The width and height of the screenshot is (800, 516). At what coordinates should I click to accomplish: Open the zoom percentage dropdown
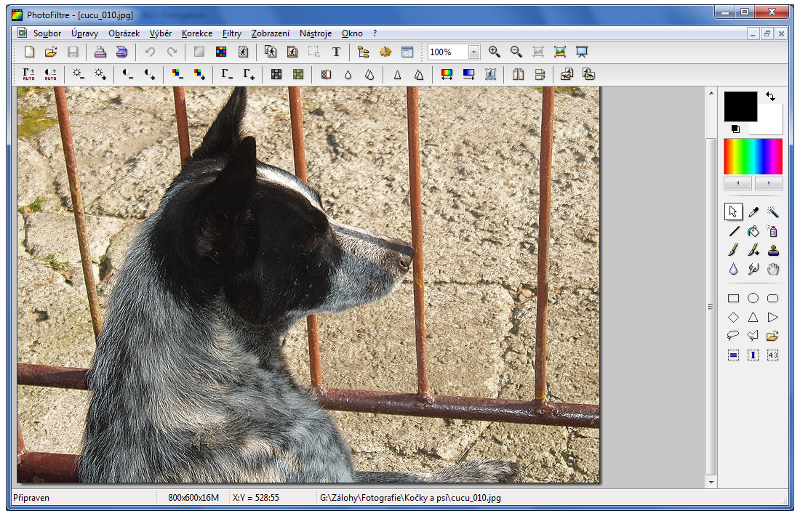coord(473,52)
